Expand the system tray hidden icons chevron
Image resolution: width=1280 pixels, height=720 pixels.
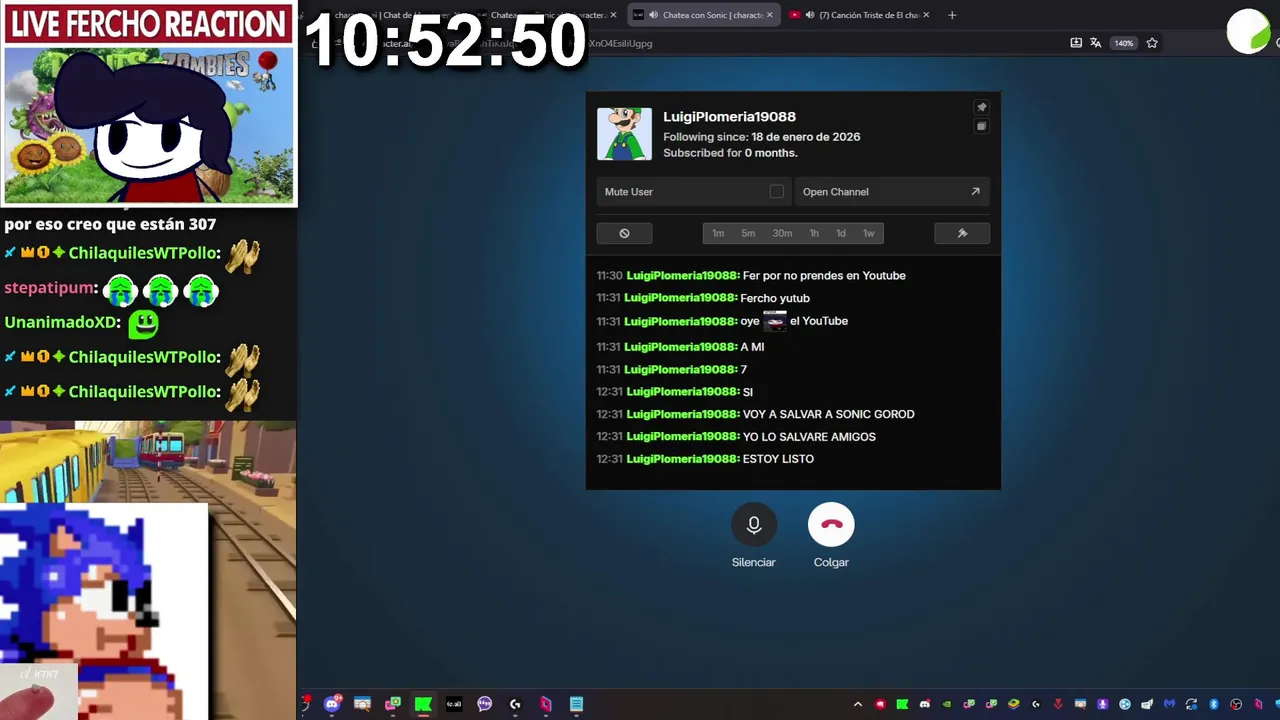pos(857,704)
